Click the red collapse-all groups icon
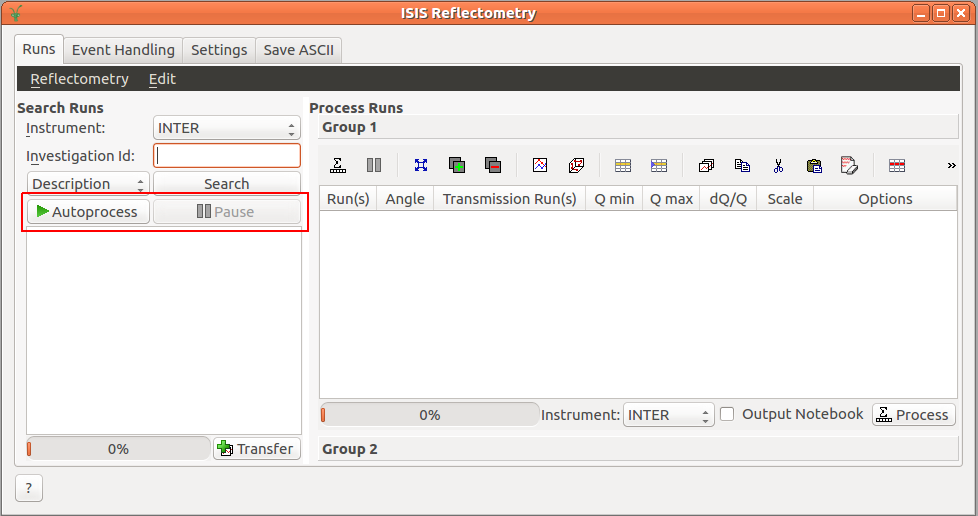Image resolution: width=978 pixels, height=516 pixels. pos(492,165)
